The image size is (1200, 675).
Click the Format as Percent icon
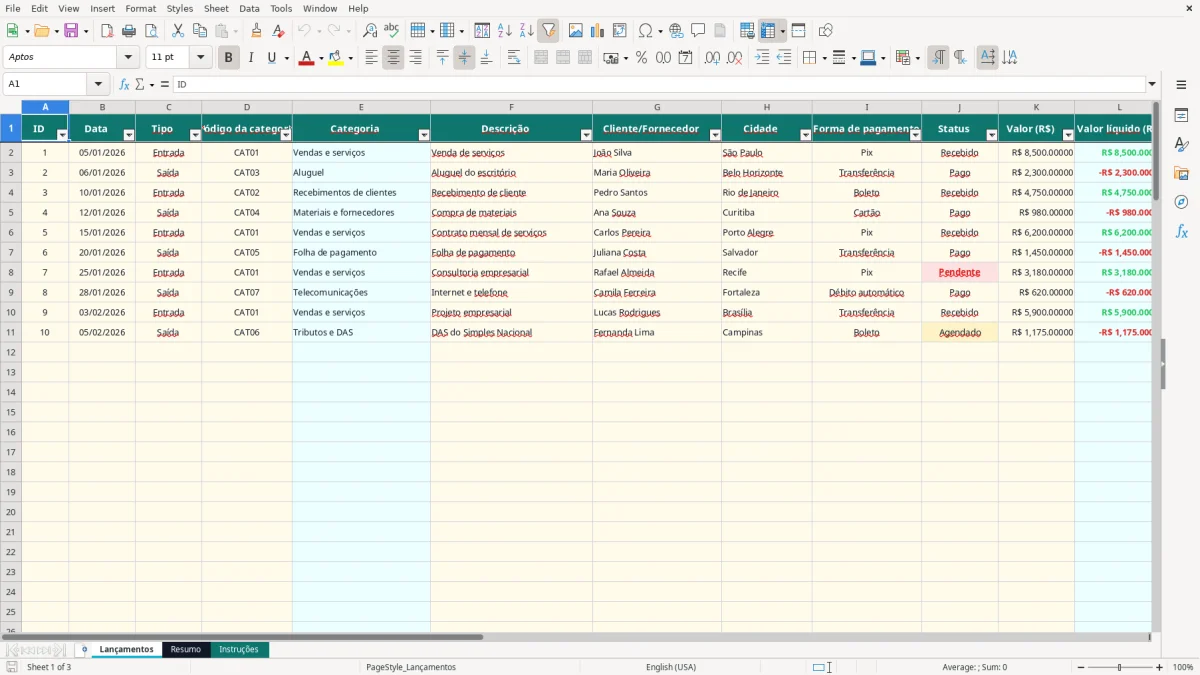tap(641, 58)
